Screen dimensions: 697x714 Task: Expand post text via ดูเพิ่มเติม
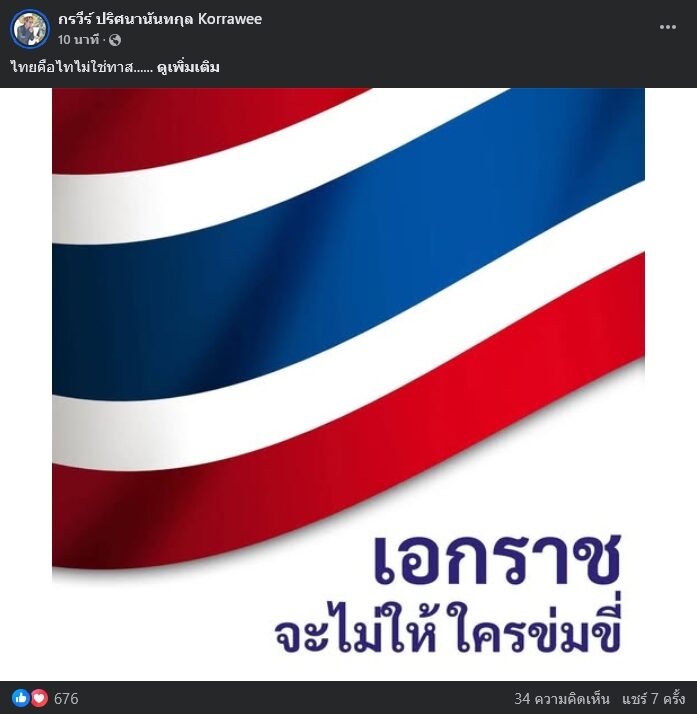coord(188,67)
